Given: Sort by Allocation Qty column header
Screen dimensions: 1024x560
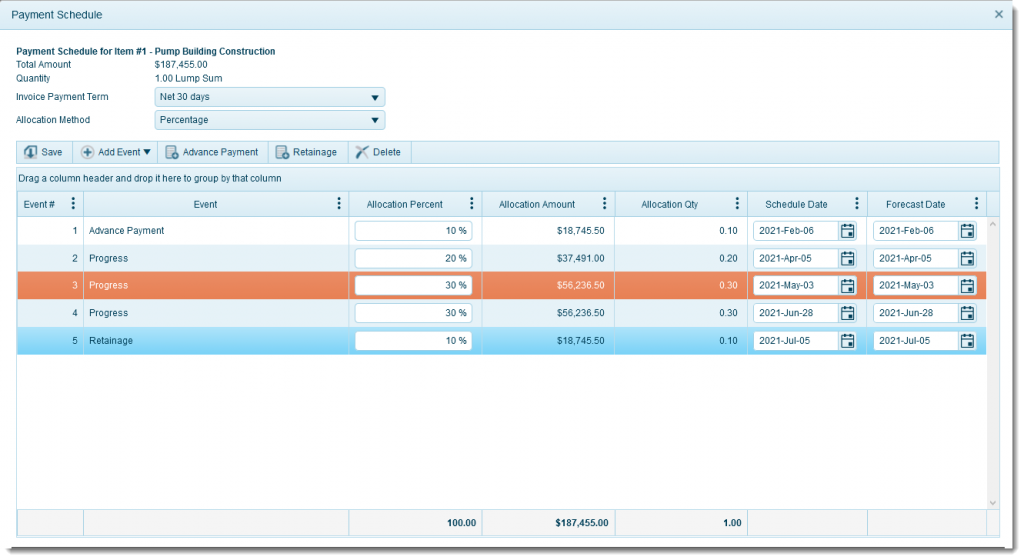Looking at the screenshot, I should tap(669, 204).
